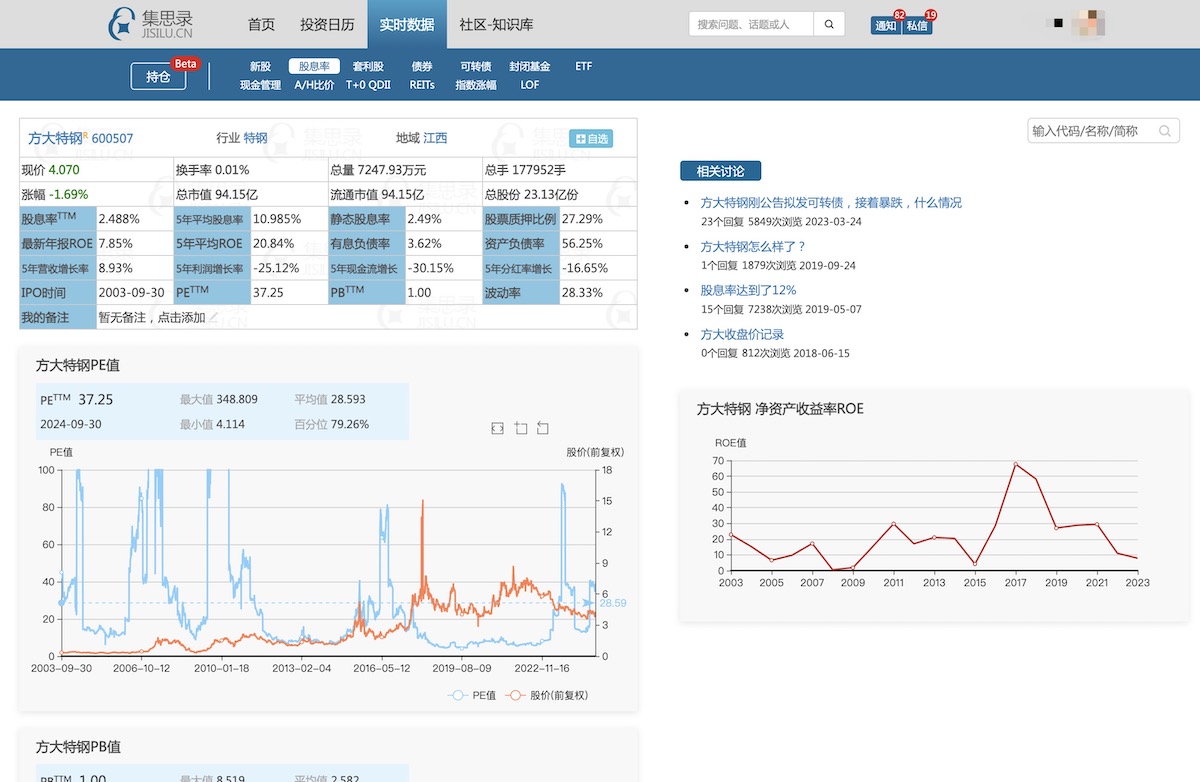Click the Jisilu logo in header
The width and height of the screenshot is (1200, 782).
pos(151,24)
